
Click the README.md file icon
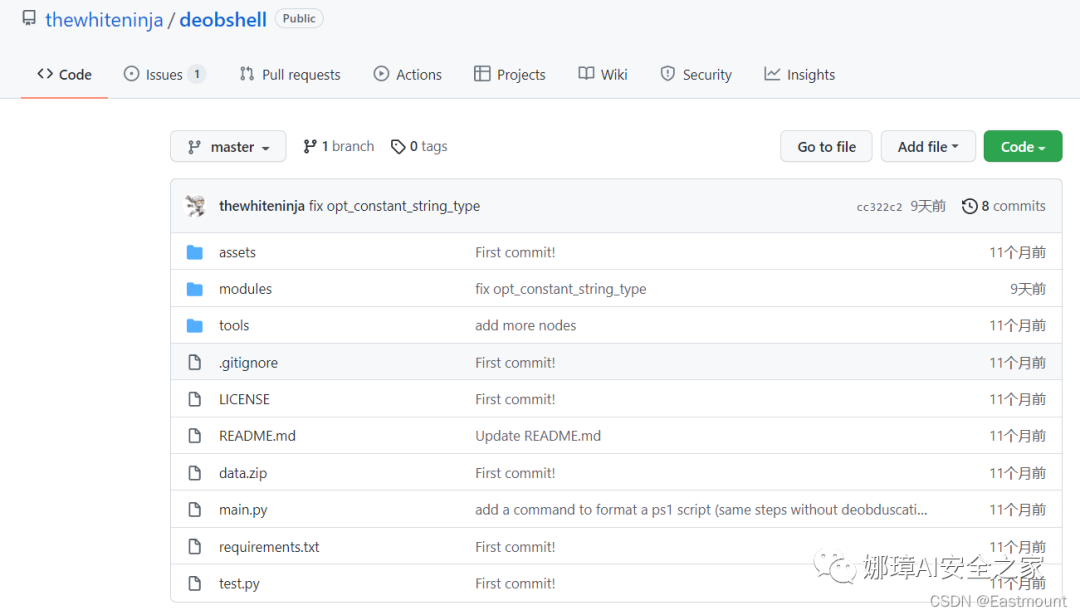195,436
